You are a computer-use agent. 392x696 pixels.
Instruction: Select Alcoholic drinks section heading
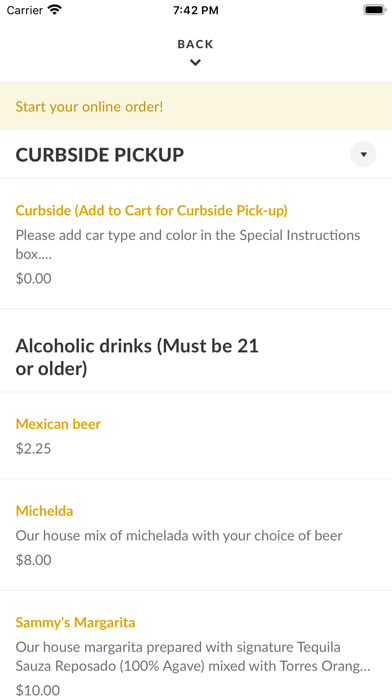click(x=137, y=357)
